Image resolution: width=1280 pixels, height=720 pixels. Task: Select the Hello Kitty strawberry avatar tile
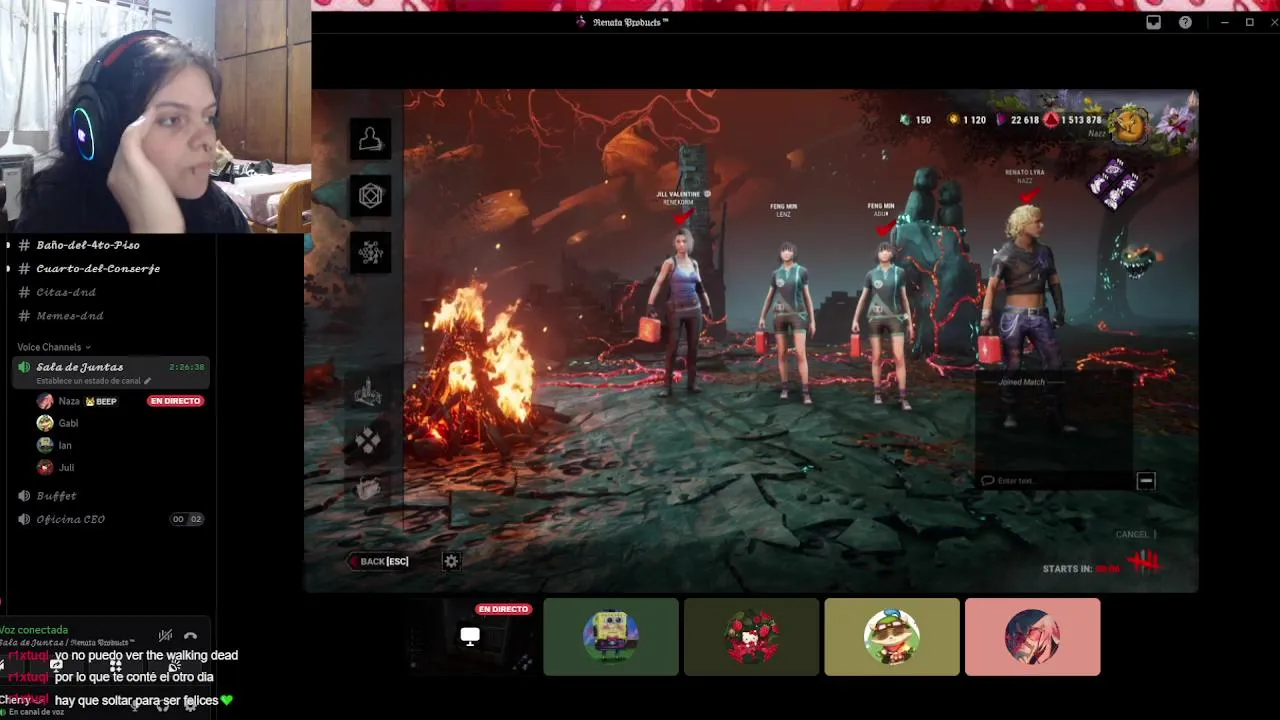(751, 637)
